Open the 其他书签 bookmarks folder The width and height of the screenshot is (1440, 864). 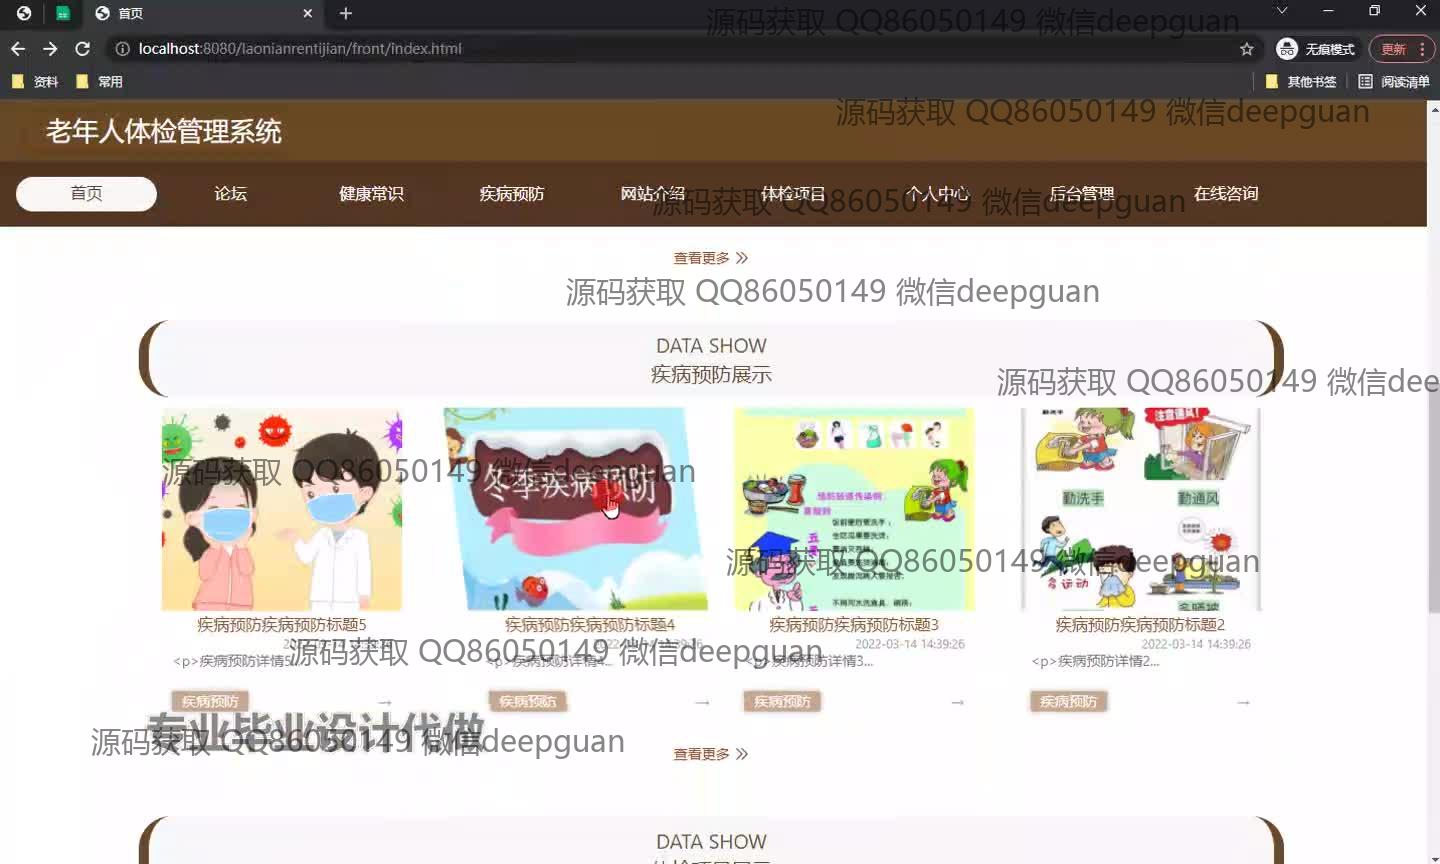(1301, 82)
